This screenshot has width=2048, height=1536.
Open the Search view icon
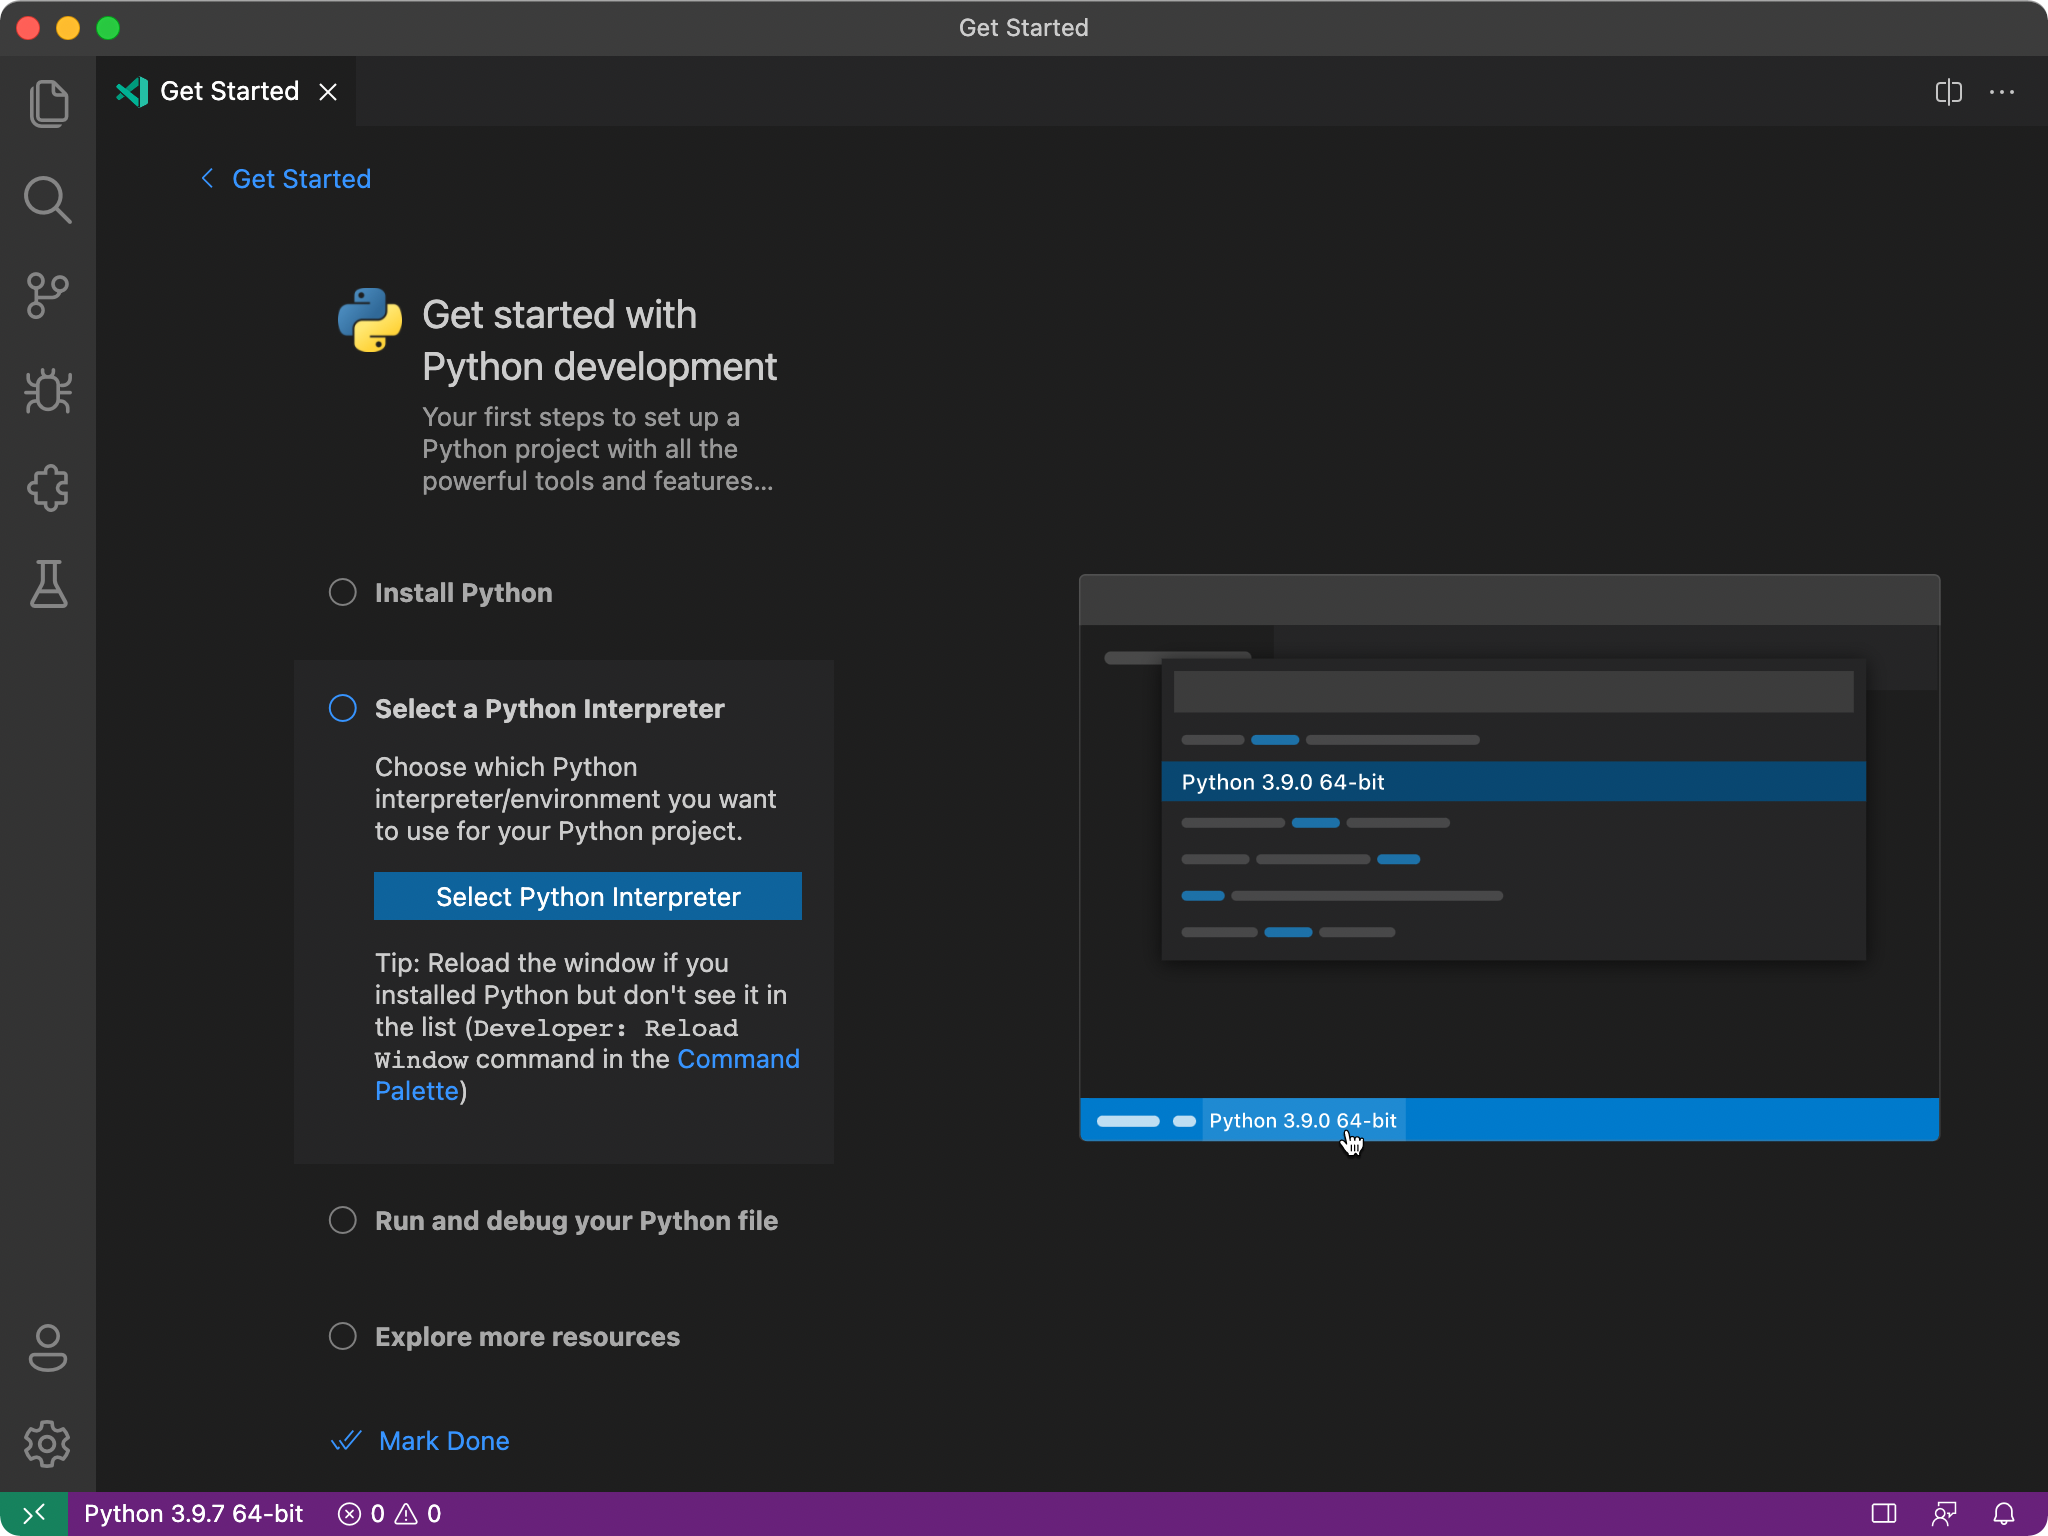point(48,200)
